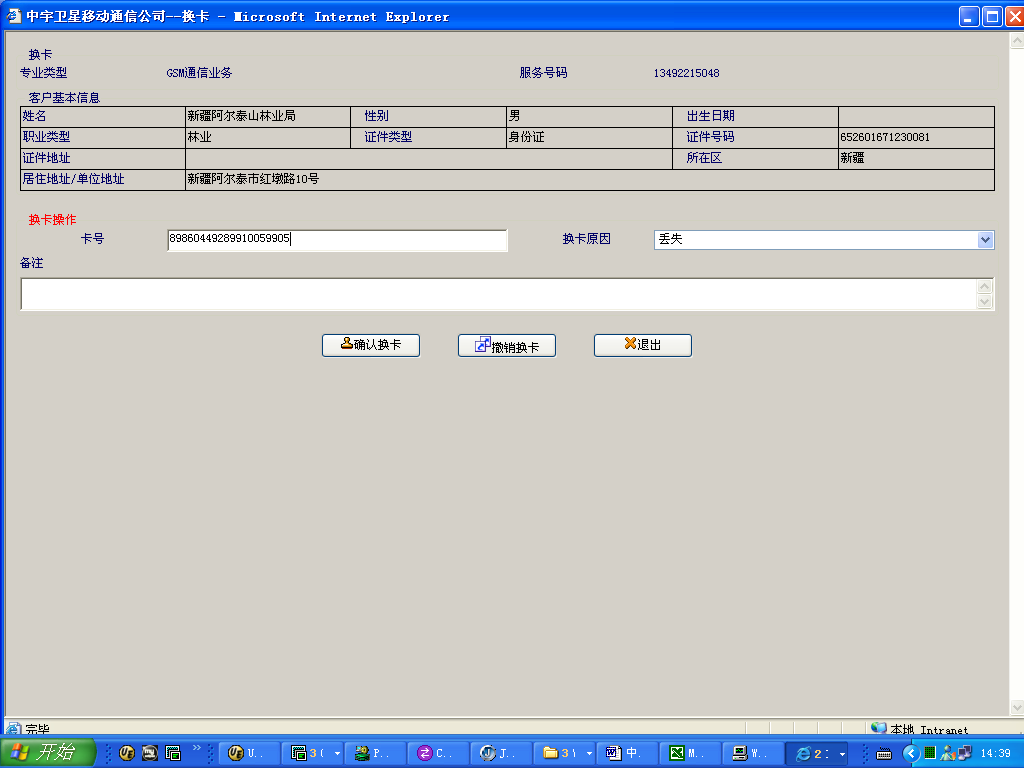
Task: Click the remarks box scroll up arrow
Action: coord(985,287)
